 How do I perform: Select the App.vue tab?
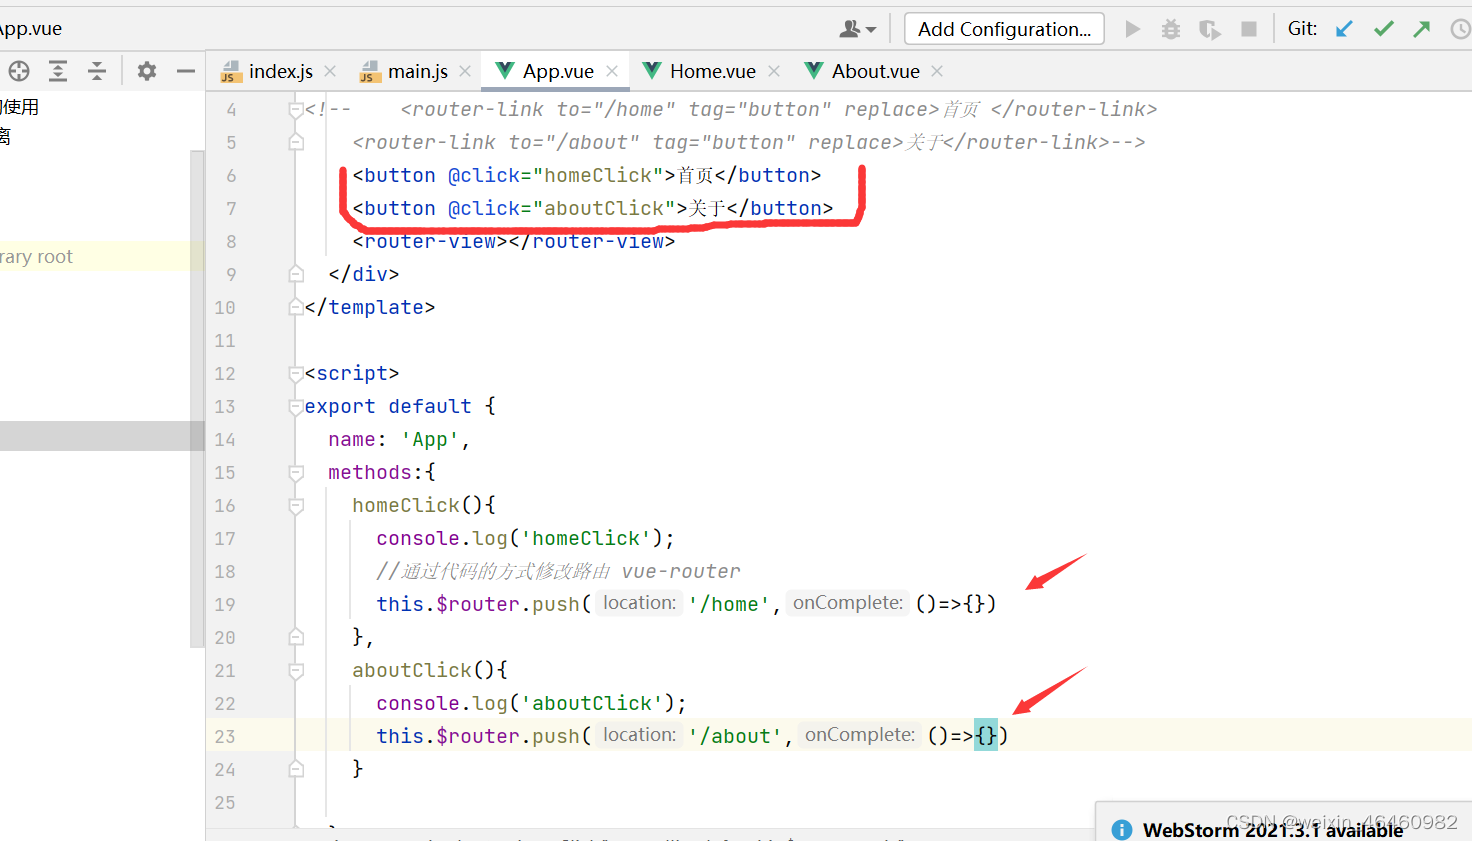pyautogui.click(x=558, y=71)
